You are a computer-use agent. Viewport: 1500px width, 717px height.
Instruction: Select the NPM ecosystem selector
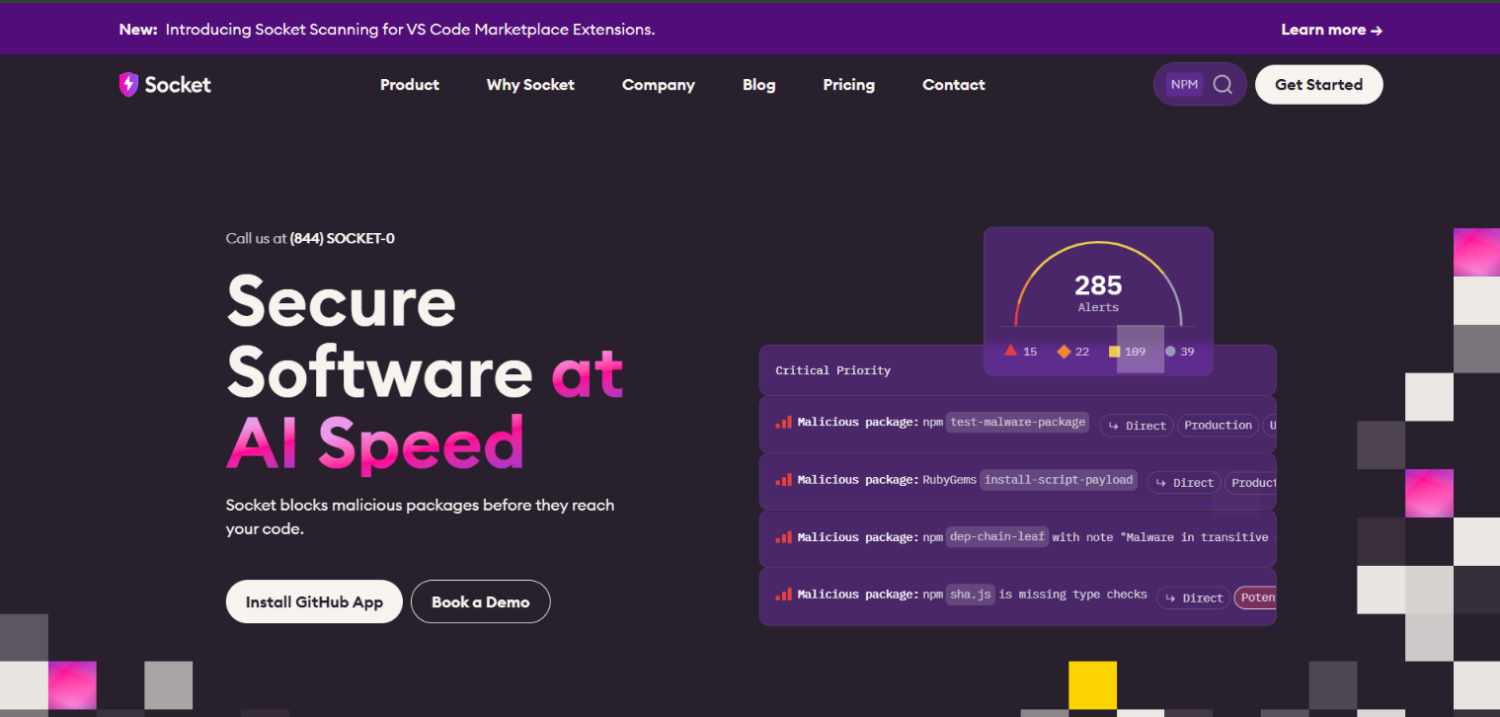pyautogui.click(x=1184, y=84)
